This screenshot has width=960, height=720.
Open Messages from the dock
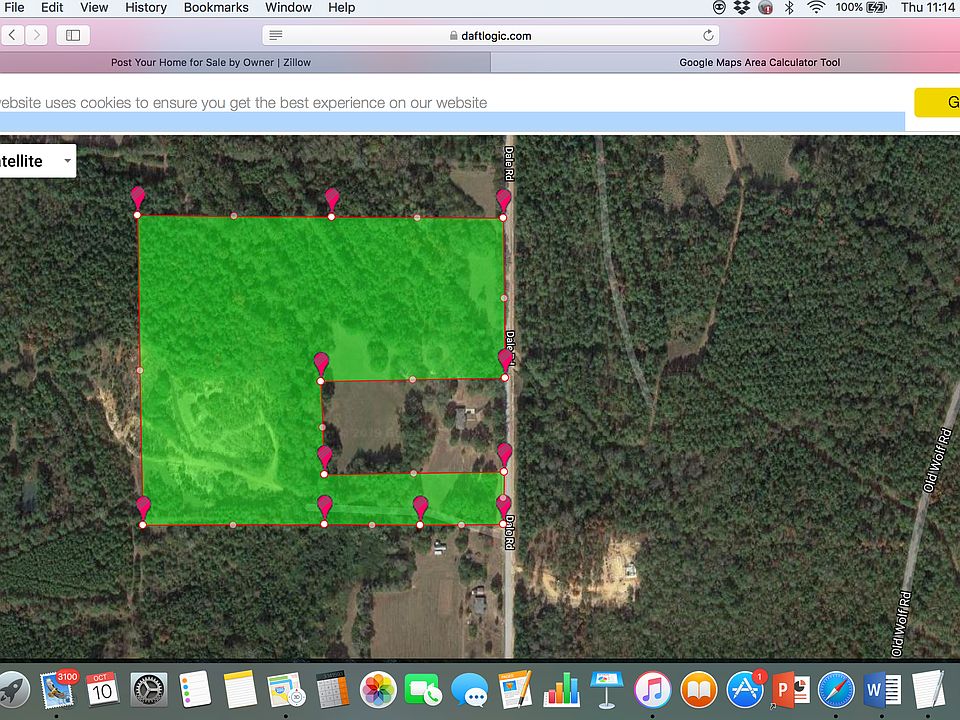pyautogui.click(x=470, y=690)
